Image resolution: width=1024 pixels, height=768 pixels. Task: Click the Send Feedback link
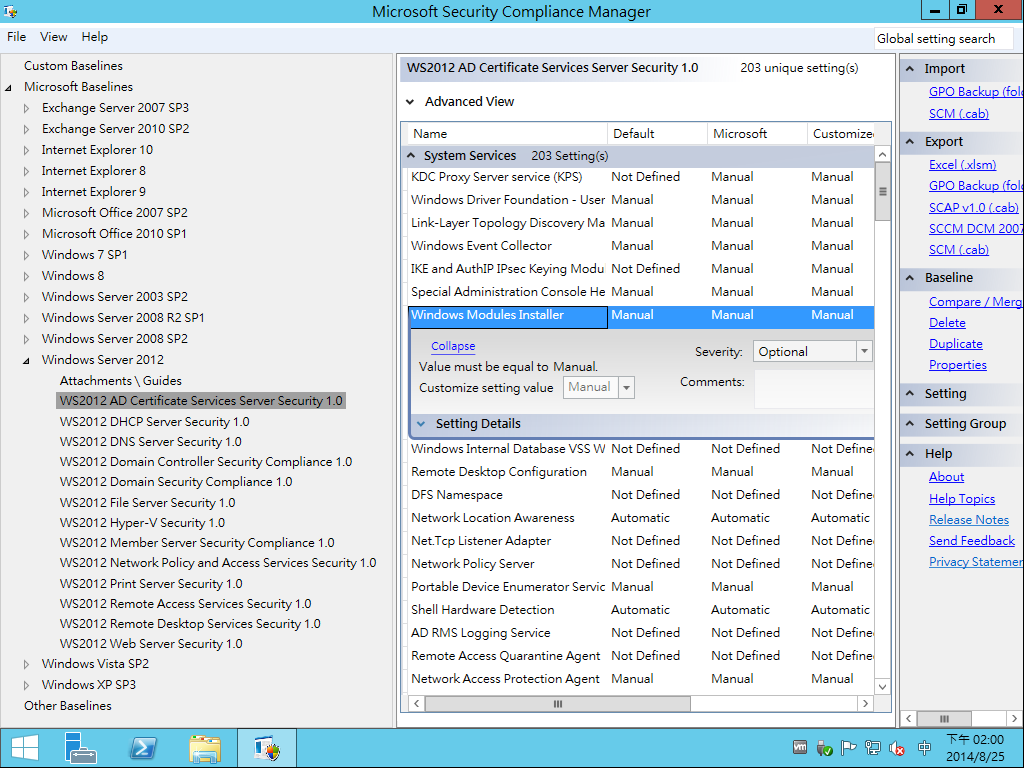coord(972,541)
